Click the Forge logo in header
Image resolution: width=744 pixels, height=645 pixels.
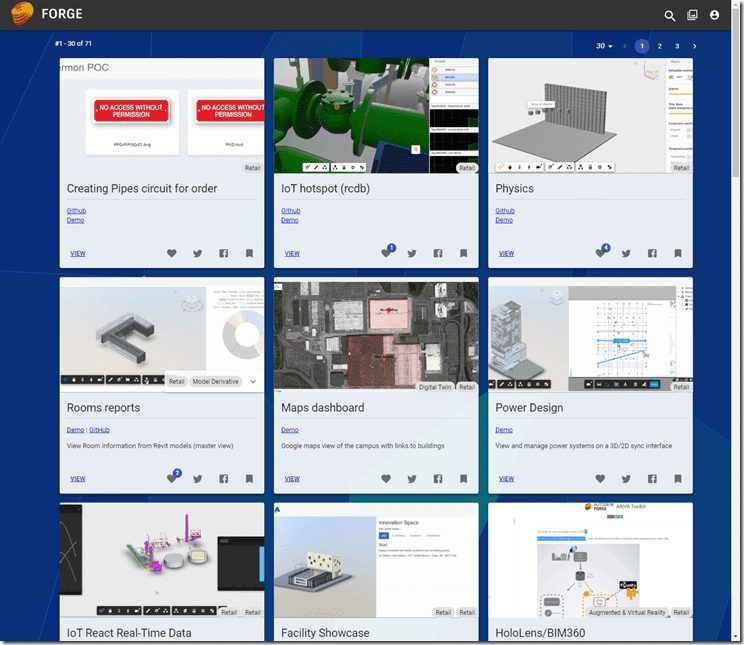(x=47, y=14)
